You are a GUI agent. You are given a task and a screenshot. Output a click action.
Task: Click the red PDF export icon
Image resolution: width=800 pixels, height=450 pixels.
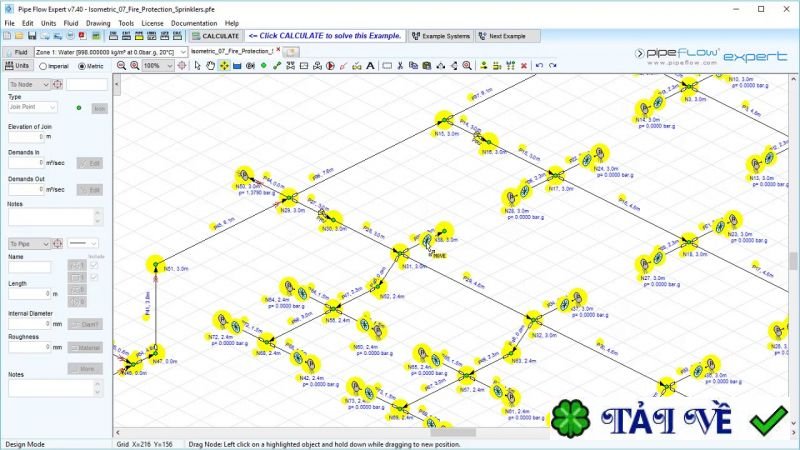pyautogui.click(x=82, y=36)
